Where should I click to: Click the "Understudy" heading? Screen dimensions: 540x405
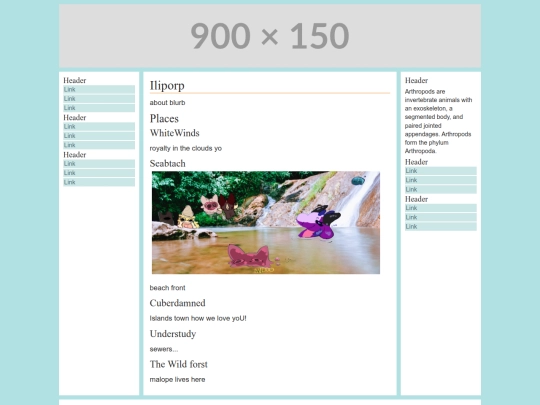(x=173, y=334)
